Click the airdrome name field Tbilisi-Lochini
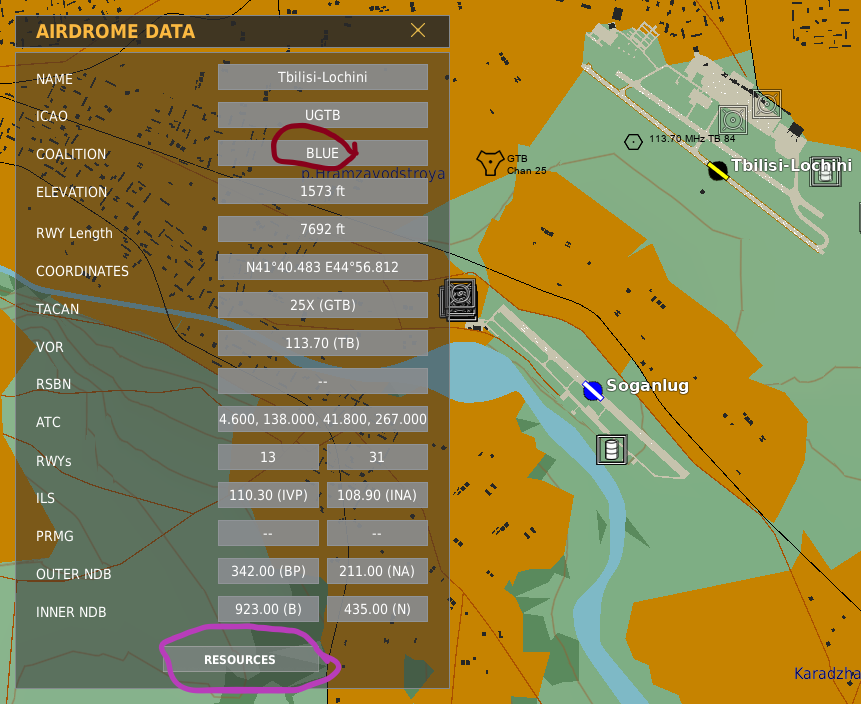The height and width of the screenshot is (704, 861). coord(323,77)
